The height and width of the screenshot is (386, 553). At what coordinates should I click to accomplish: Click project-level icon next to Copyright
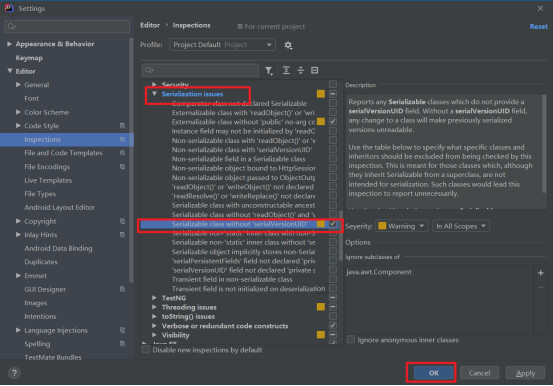tap(122, 221)
